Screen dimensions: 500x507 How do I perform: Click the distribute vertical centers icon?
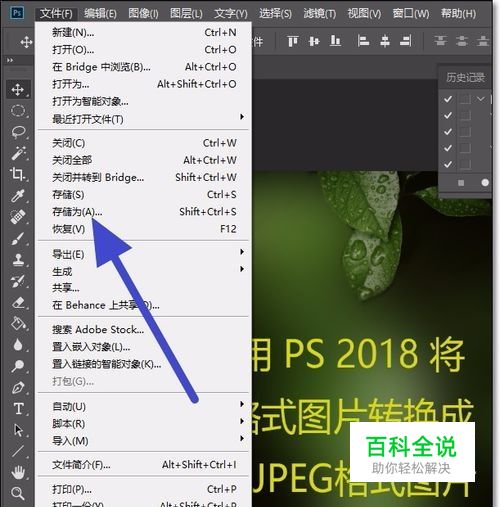pos(462,41)
